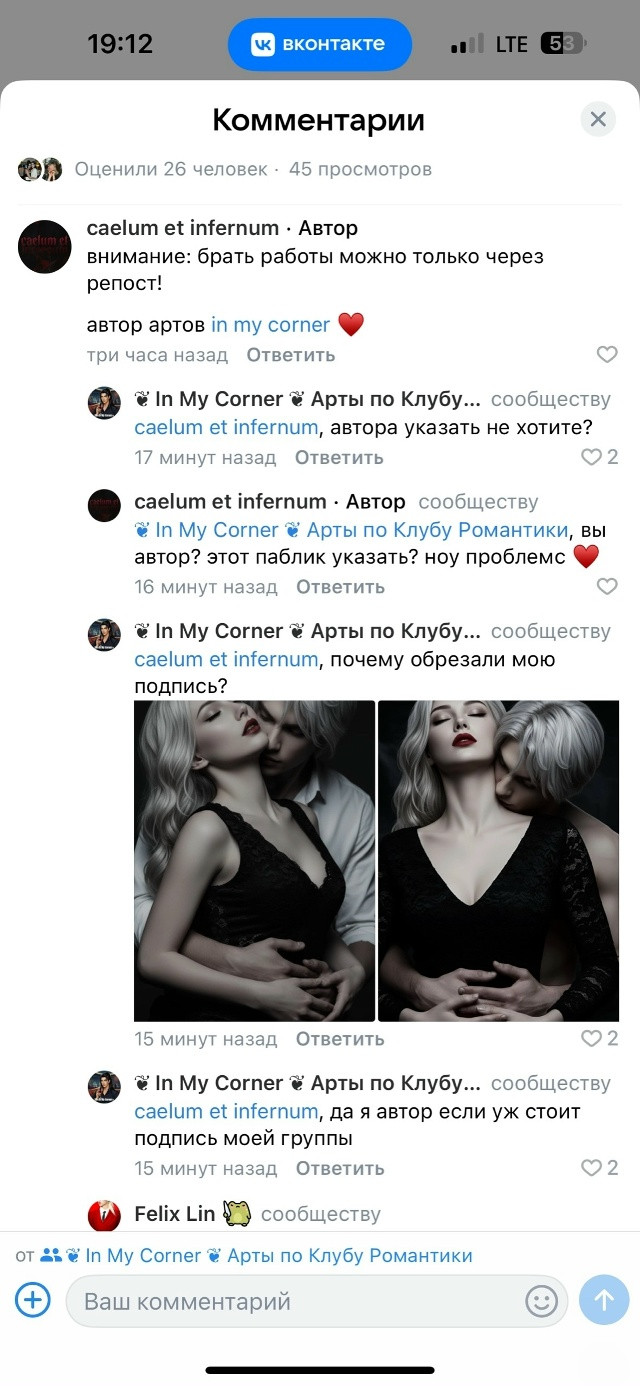640x1386 pixels.
Task: Close the Комментарии panel with the X icon
Action: click(x=598, y=120)
